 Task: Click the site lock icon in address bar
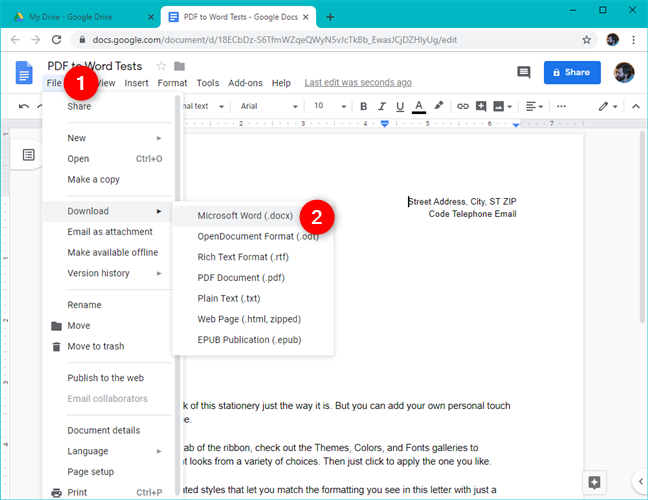click(82, 40)
